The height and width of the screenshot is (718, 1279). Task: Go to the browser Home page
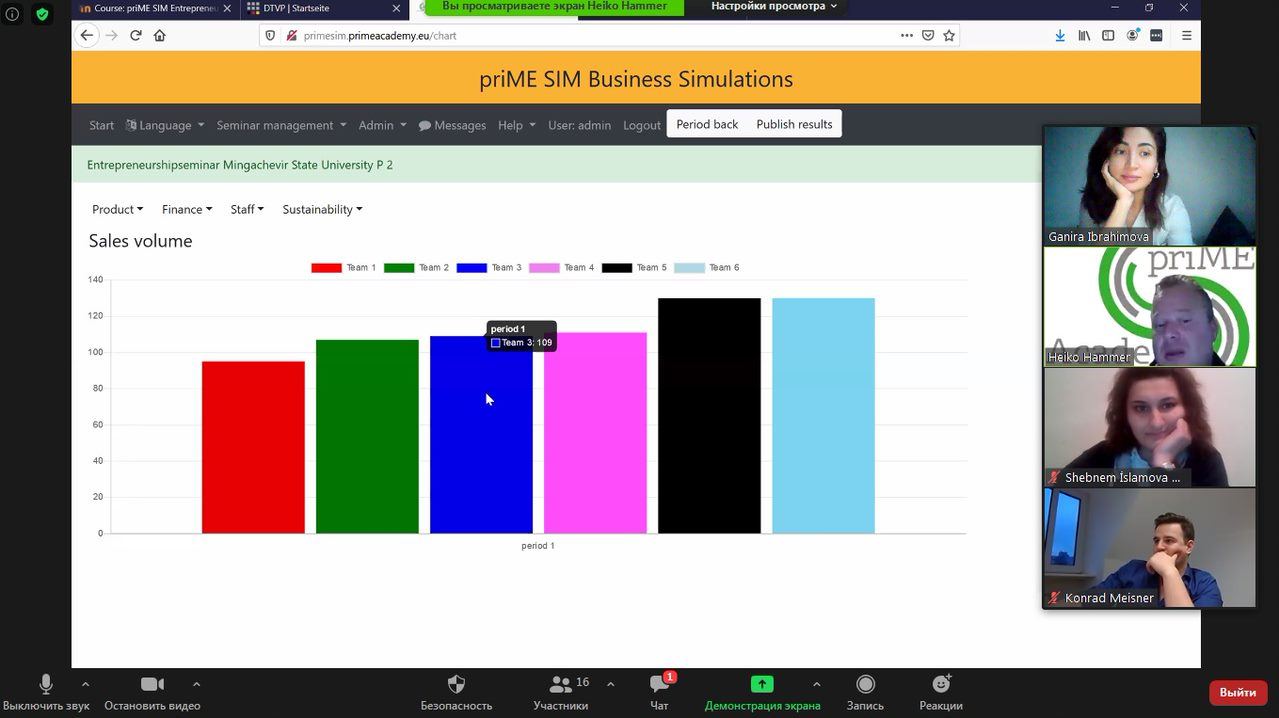tap(159, 35)
